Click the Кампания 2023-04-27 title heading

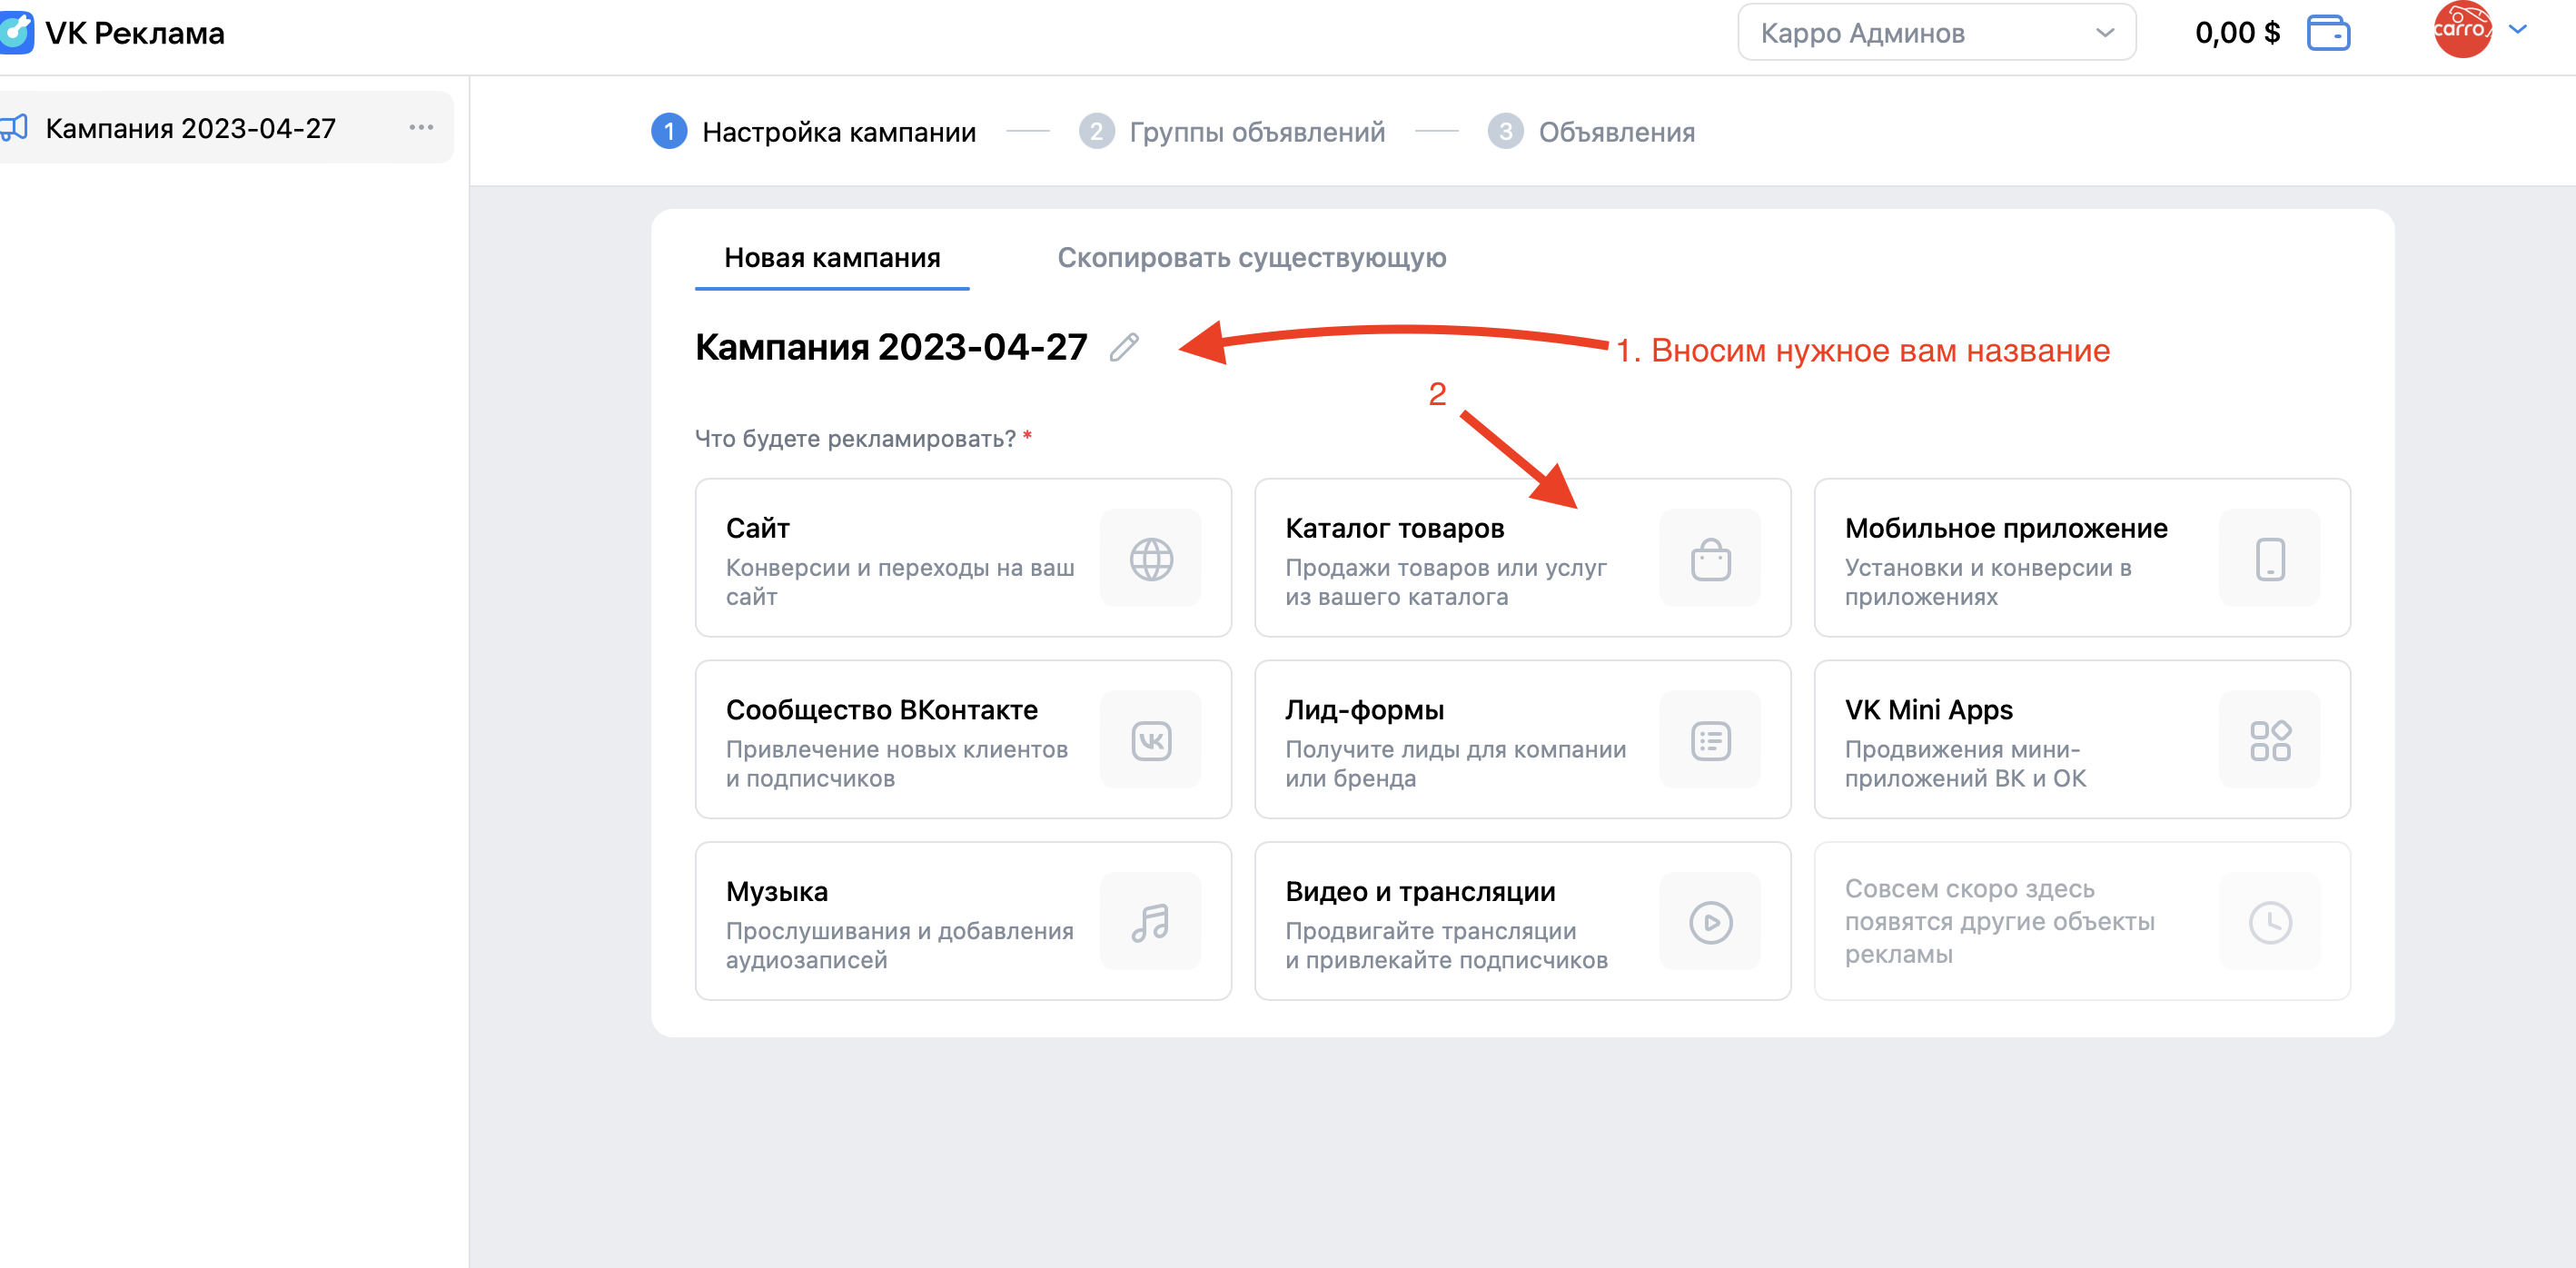(890, 347)
